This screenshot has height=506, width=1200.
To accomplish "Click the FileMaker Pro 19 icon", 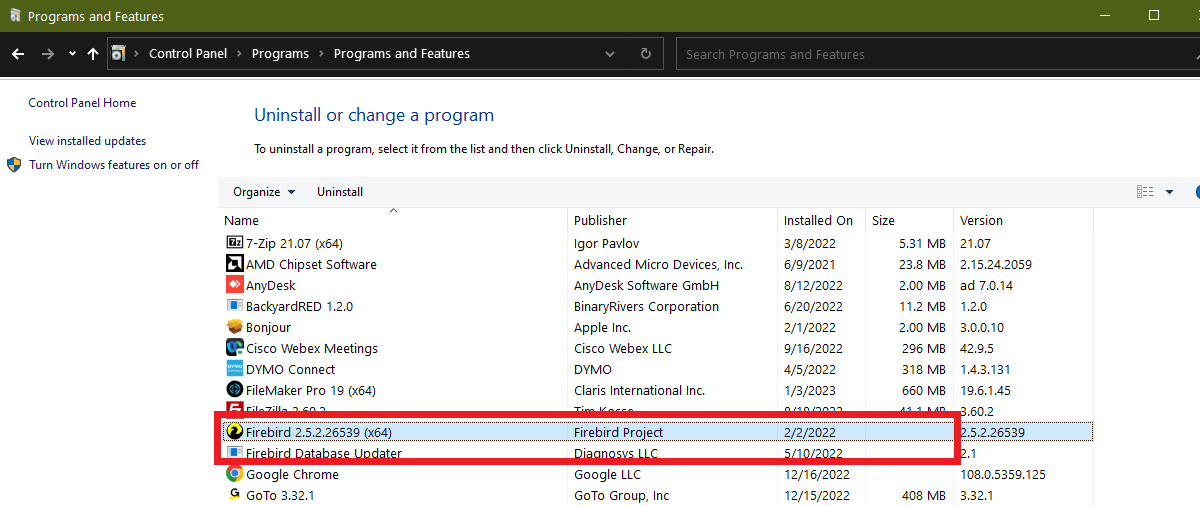I will click(x=235, y=390).
